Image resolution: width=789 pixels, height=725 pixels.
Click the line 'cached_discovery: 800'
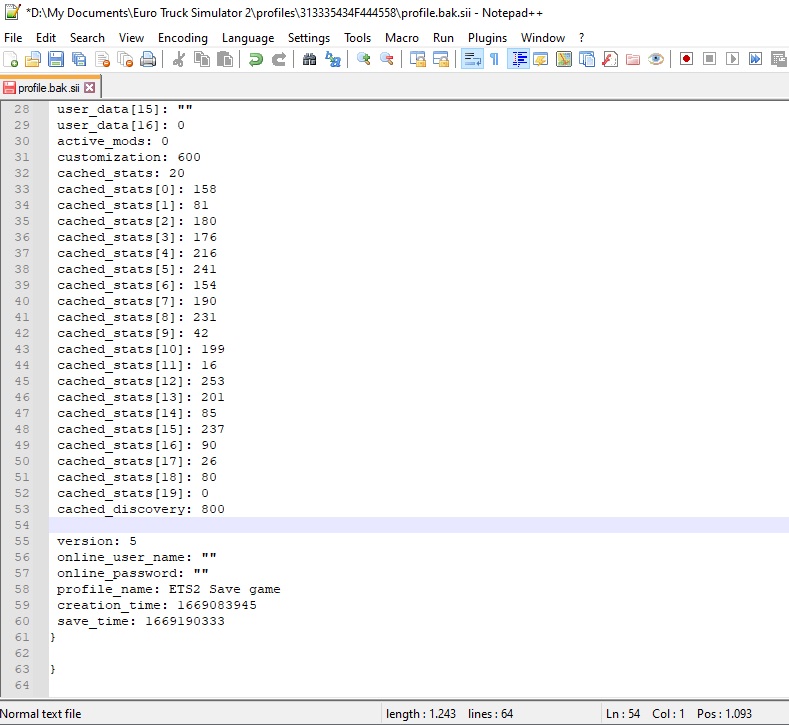coord(141,509)
